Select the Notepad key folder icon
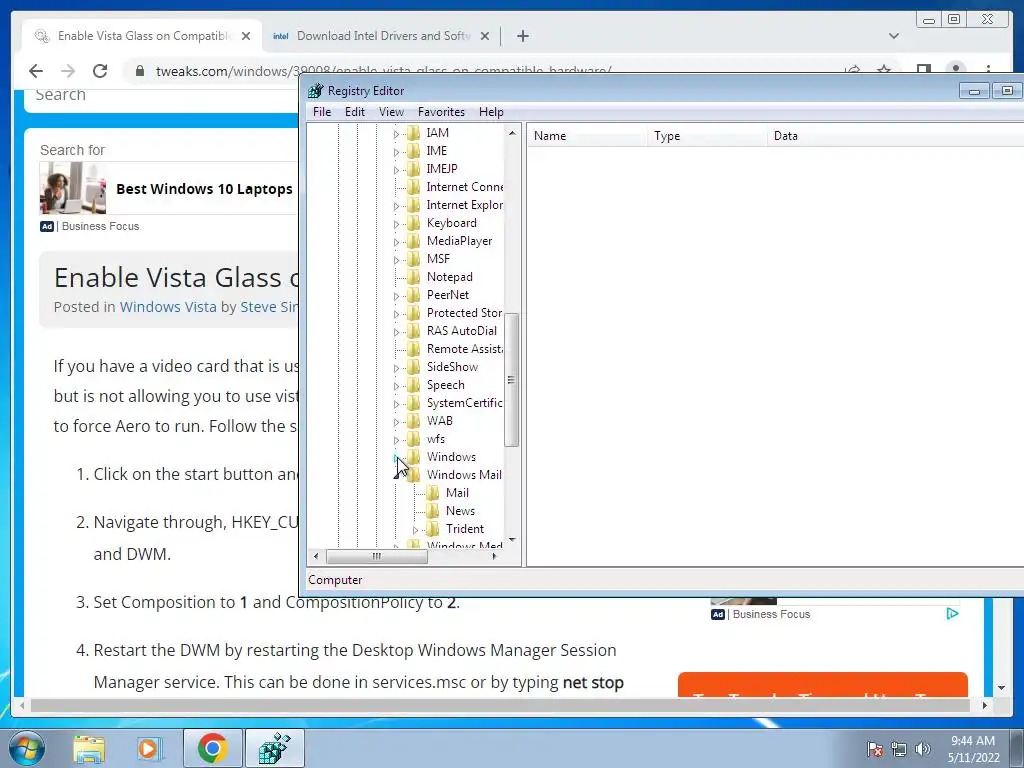 click(413, 277)
